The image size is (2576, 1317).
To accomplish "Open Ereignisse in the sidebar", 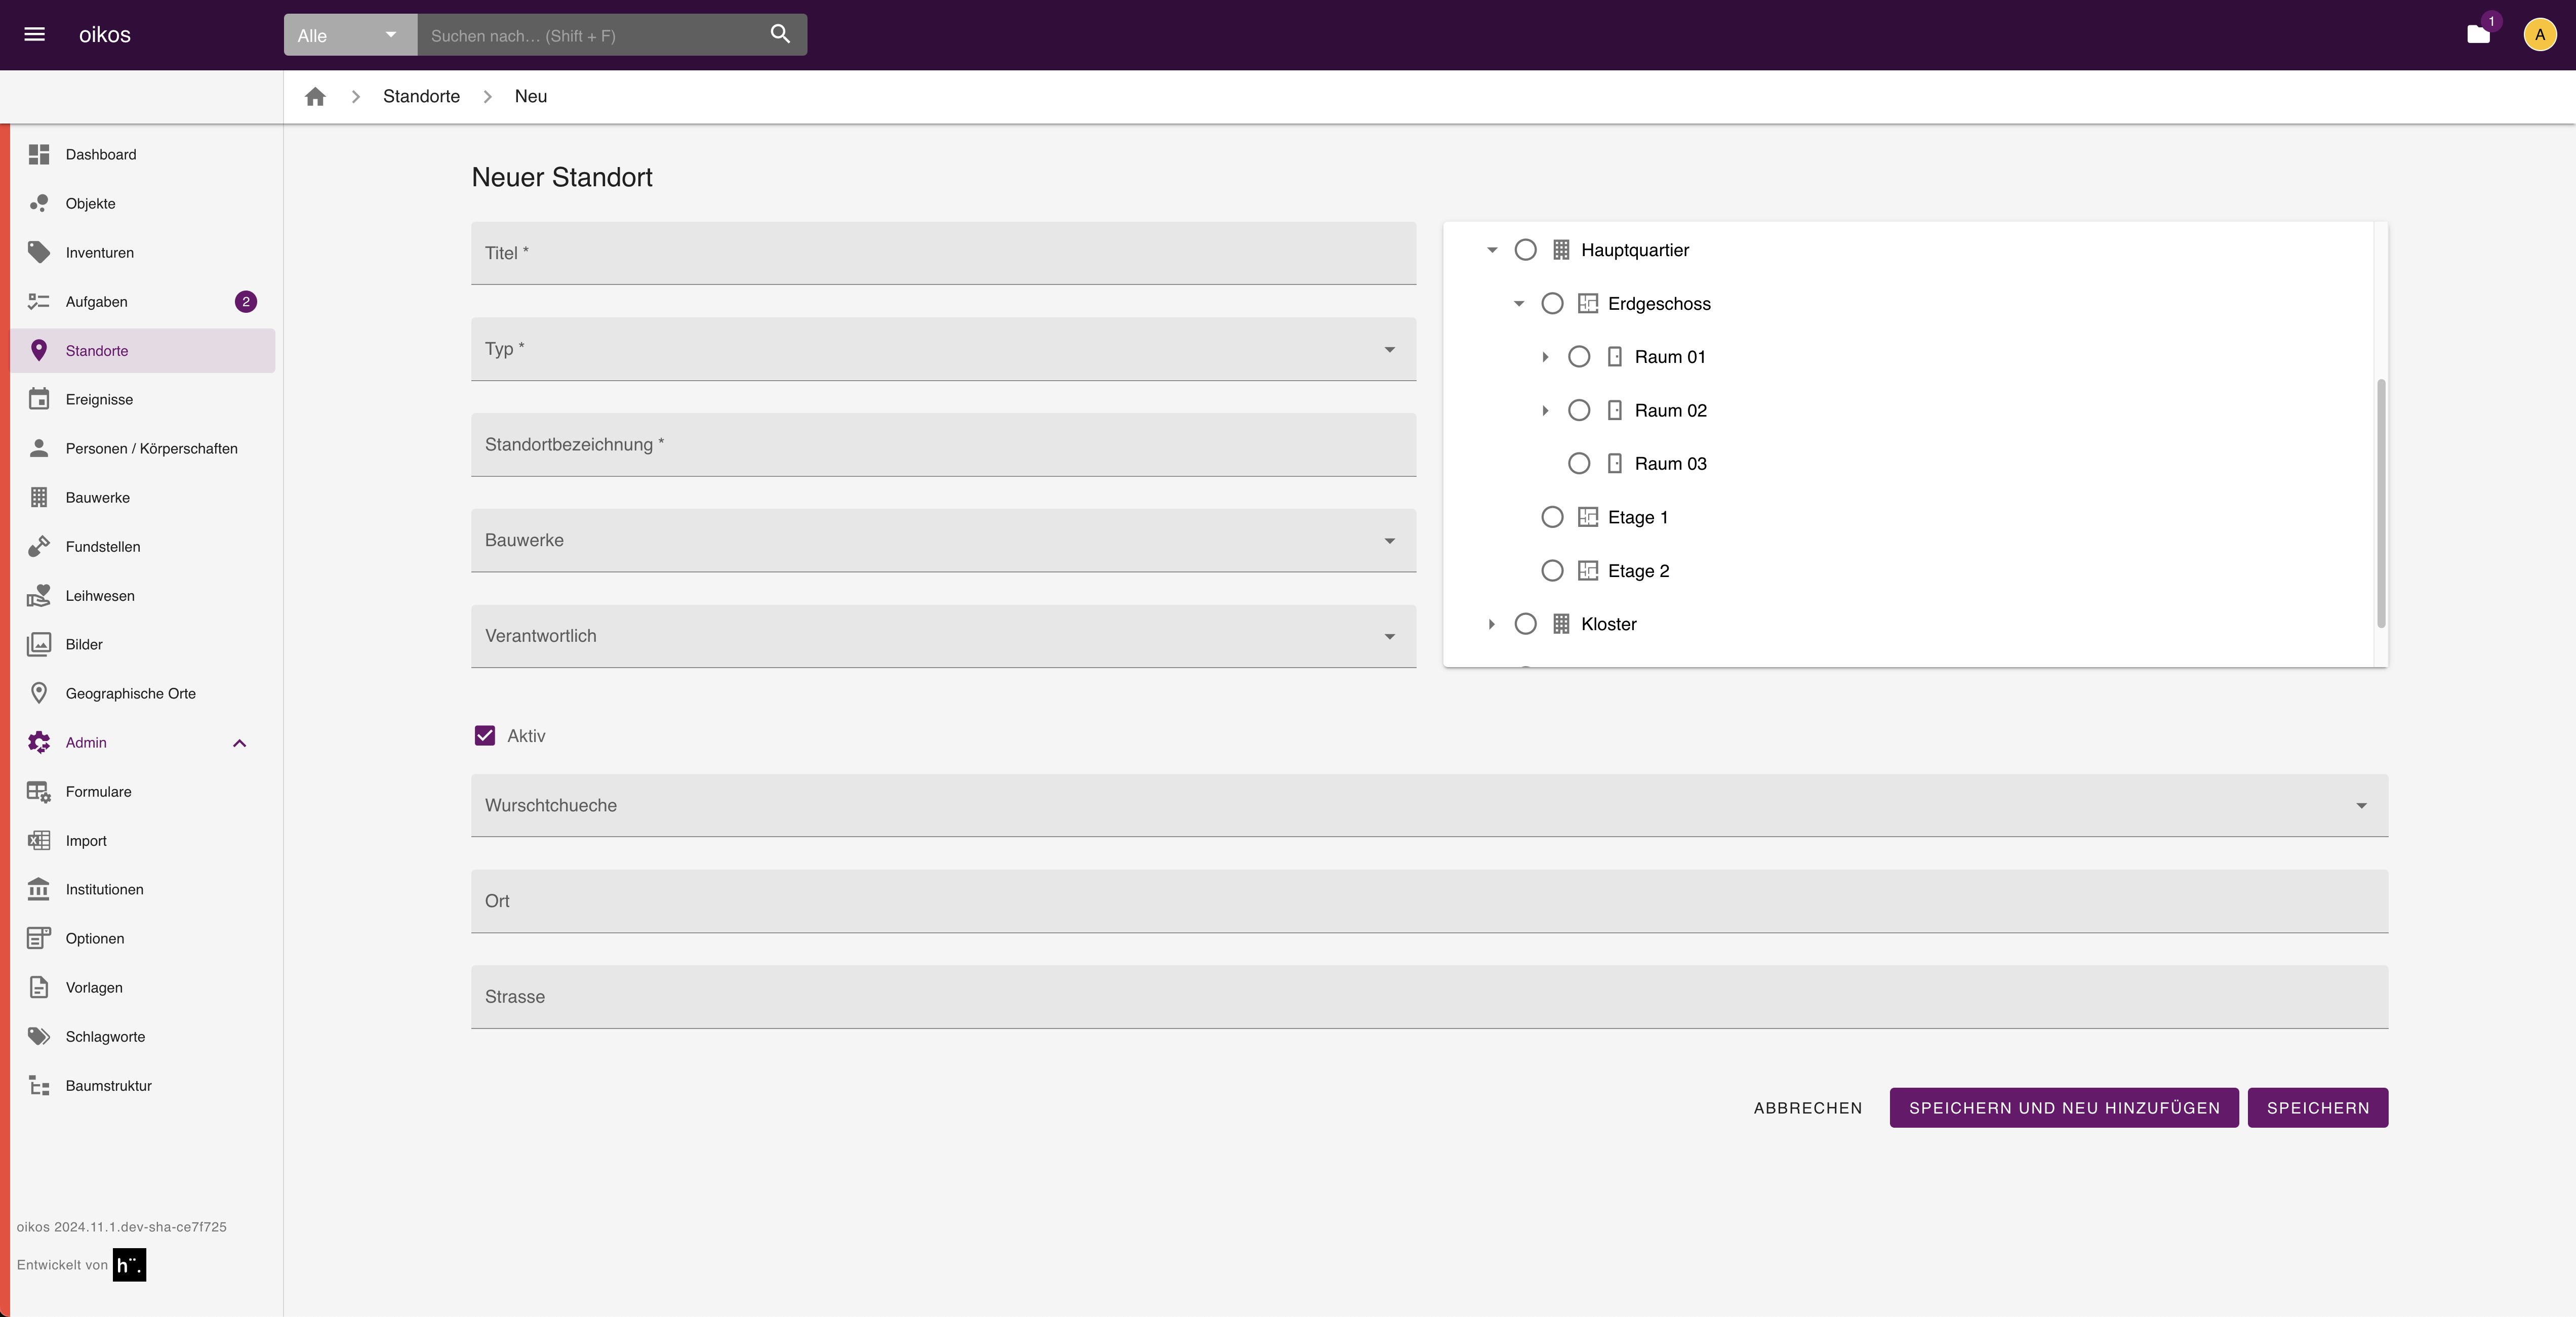I will tap(142, 399).
